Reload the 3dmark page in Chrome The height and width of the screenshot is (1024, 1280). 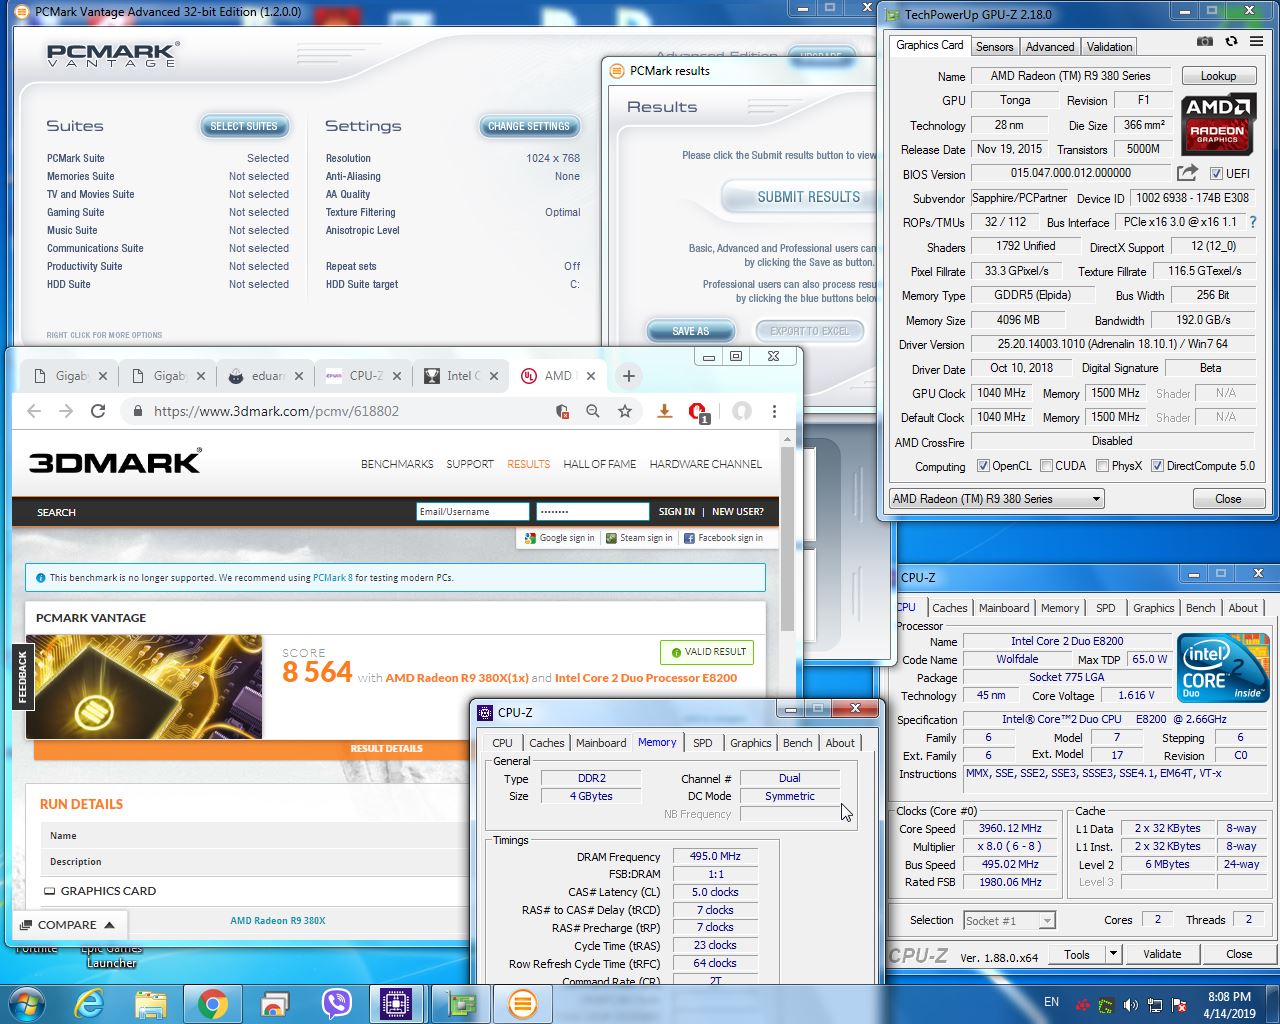98,411
